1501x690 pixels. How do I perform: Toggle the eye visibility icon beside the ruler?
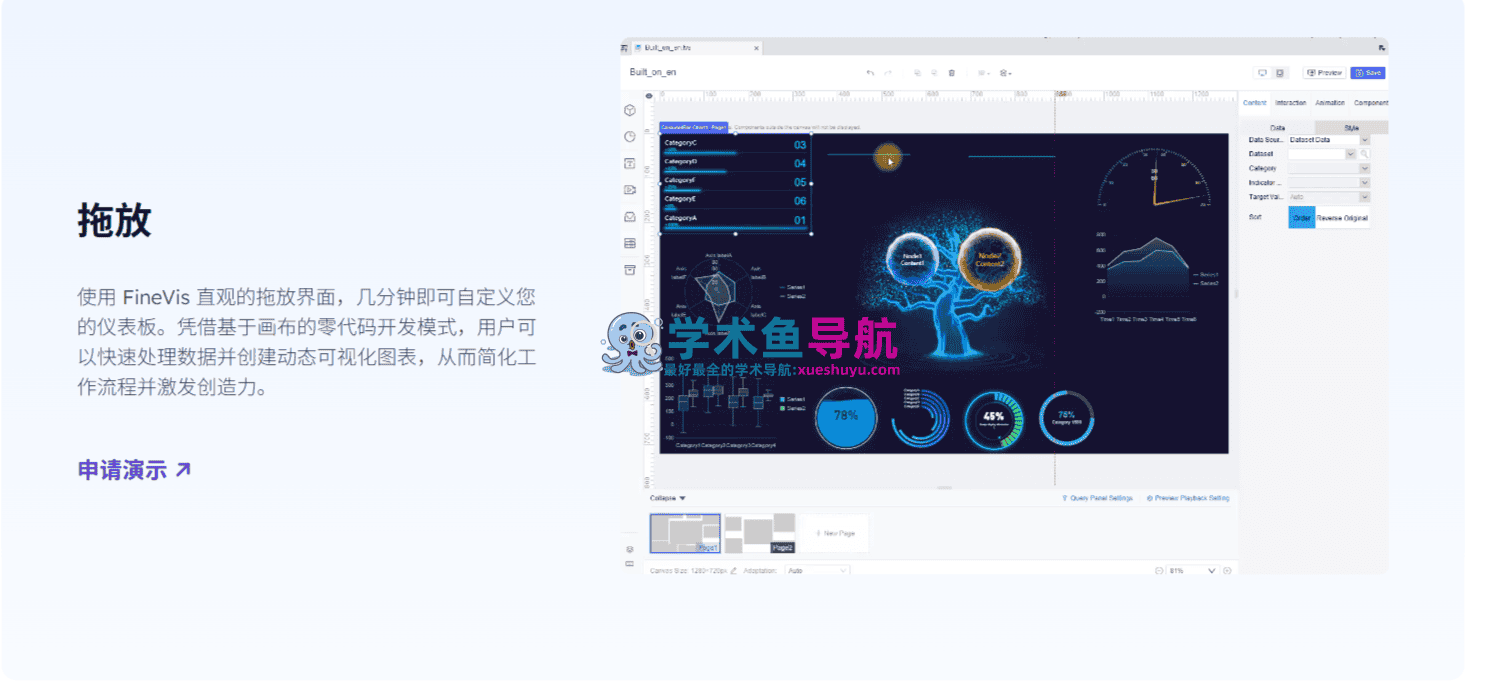pos(649,96)
